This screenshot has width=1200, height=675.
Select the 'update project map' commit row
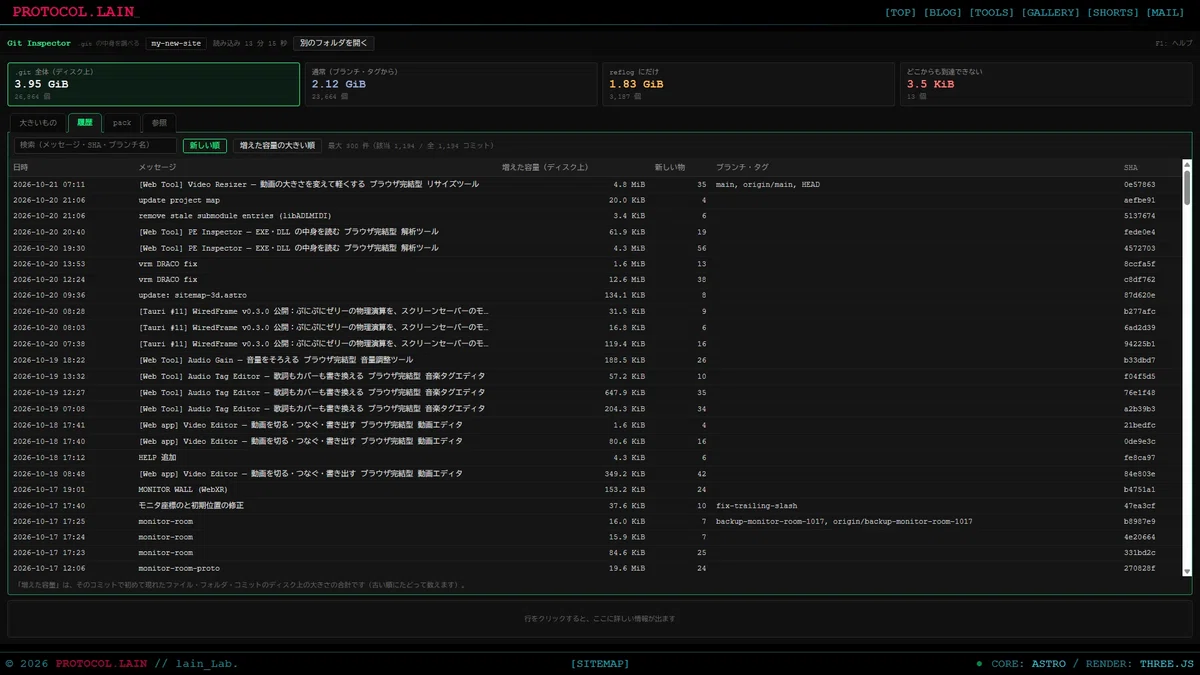click(595, 200)
